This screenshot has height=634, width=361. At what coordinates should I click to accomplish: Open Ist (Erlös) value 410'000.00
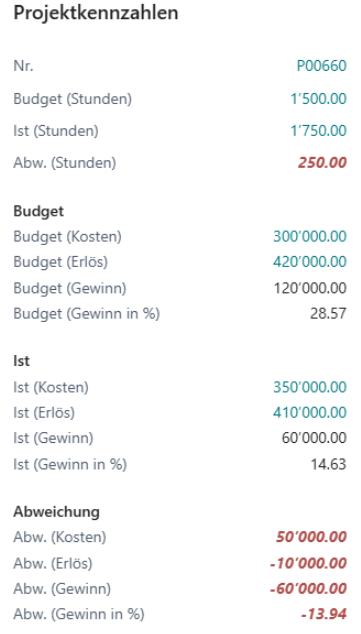click(310, 412)
